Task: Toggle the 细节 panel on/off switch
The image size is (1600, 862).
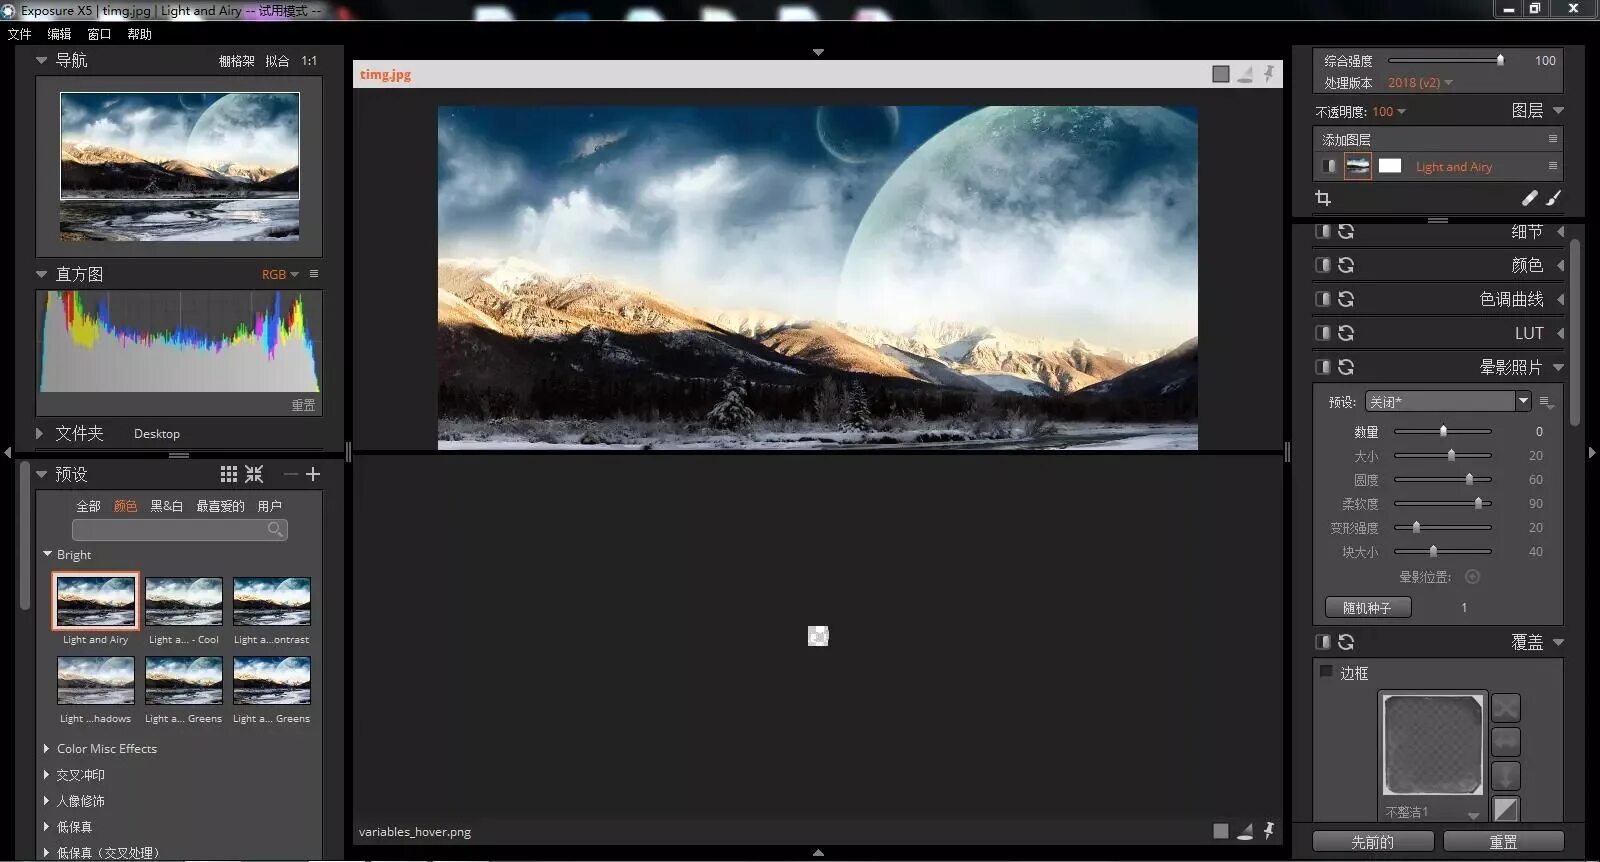Action: 1322,231
